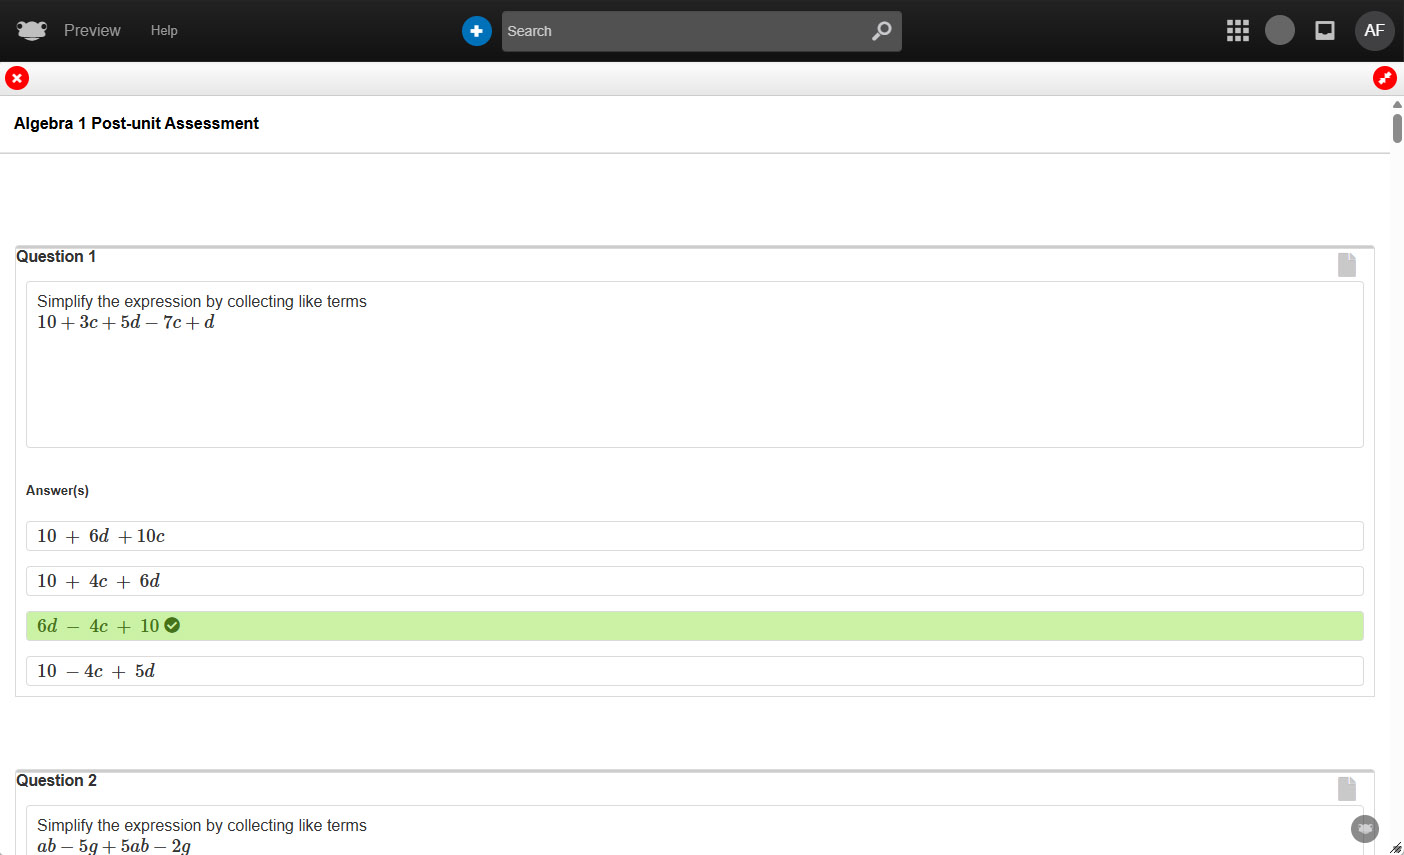Image resolution: width=1404 pixels, height=855 pixels.
Task: Select the highlighted answer 6d − 4c + 10
Action: point(694,626)
